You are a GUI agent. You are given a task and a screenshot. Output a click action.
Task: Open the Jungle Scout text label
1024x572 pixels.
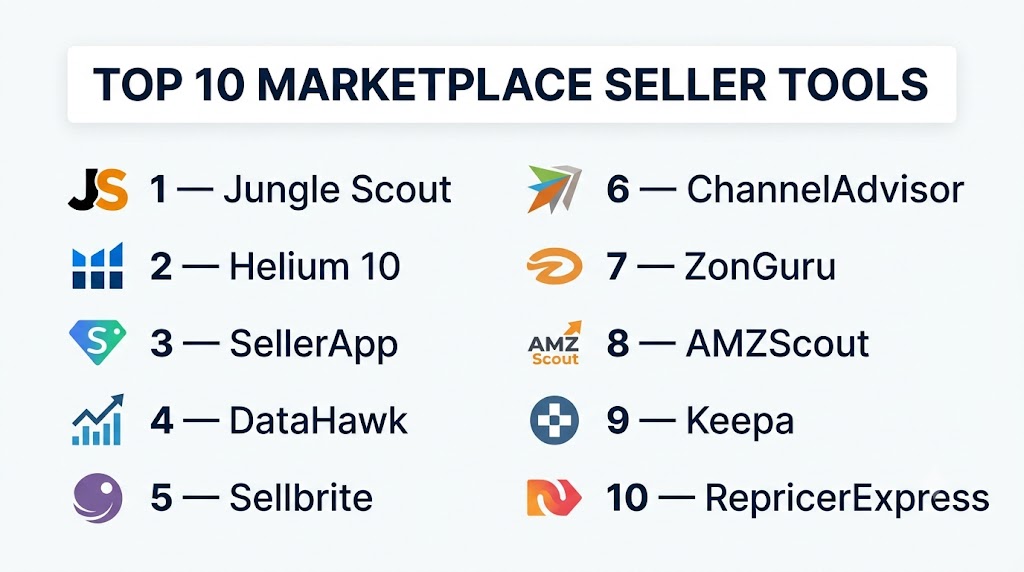tap(337, 190)
